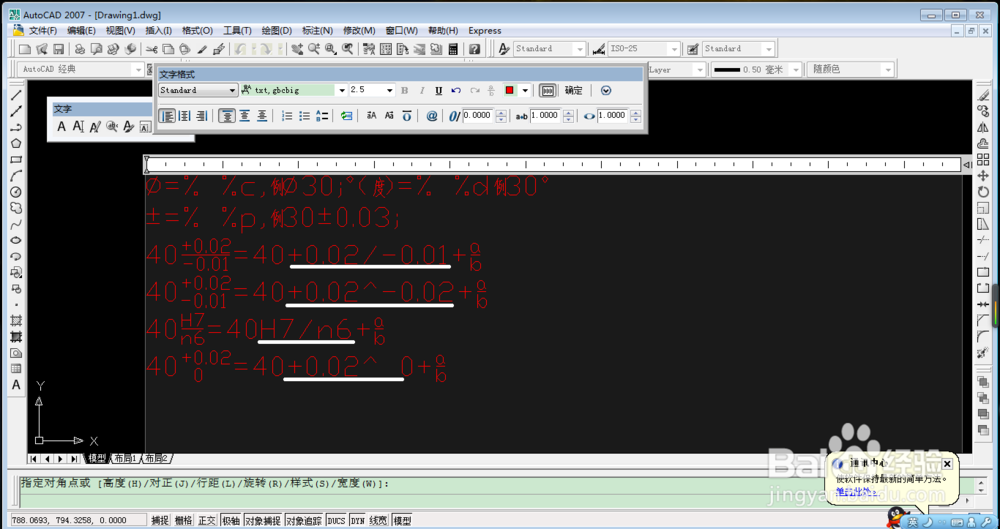Switch to the 布局2 layout tab

coord(156,458)
